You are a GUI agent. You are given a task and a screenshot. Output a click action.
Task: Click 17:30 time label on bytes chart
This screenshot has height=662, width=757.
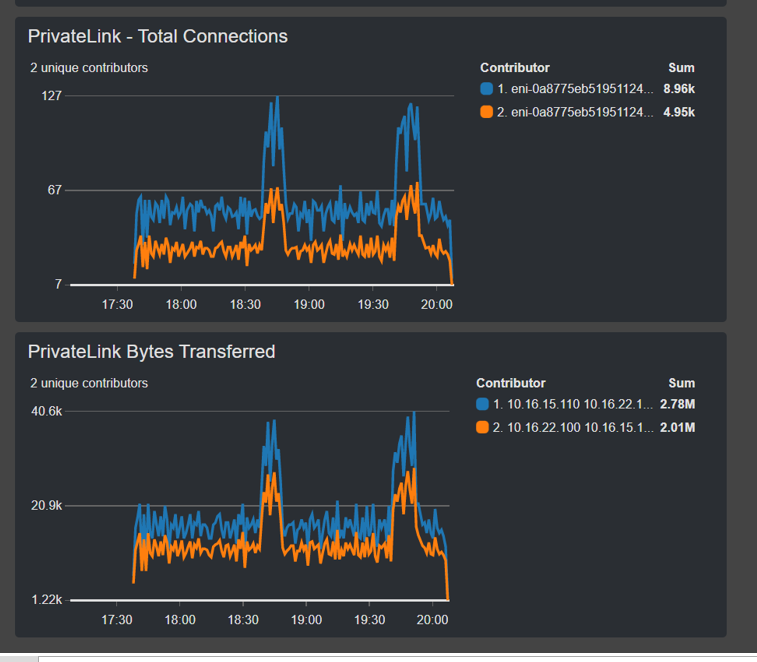pyautogui.click(x=116, y=620)
